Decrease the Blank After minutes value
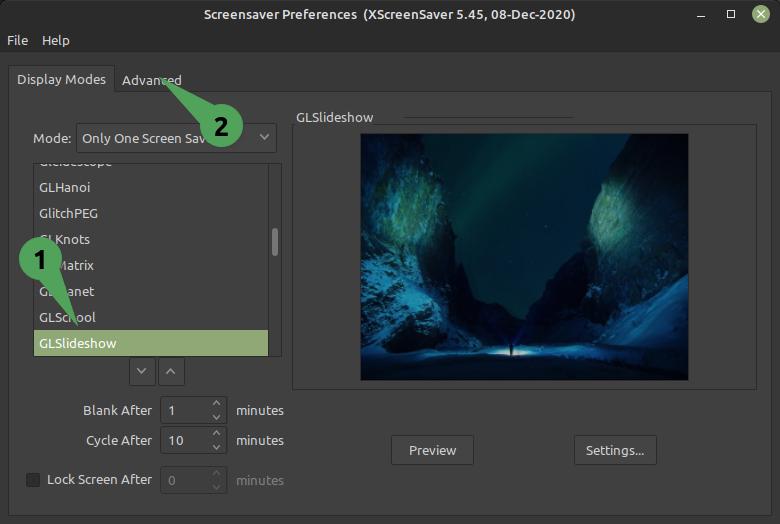This screenshot has width=780, height=524. pos(216,417)
